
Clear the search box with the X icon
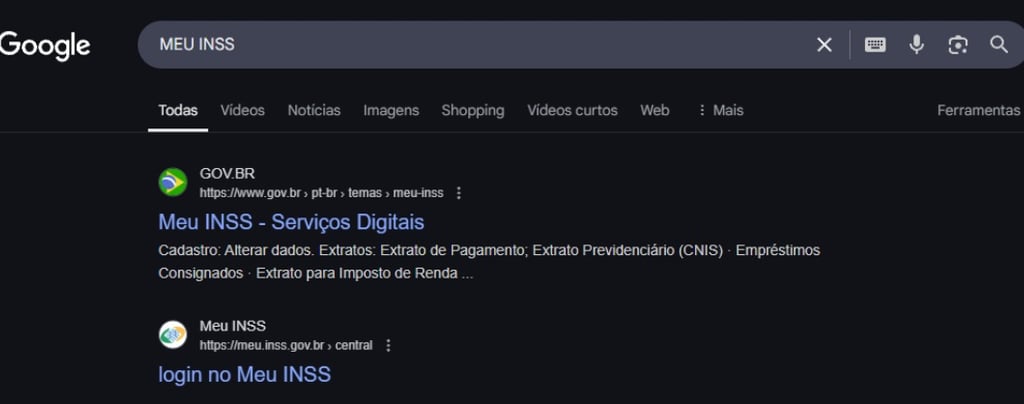click(824, 44)
